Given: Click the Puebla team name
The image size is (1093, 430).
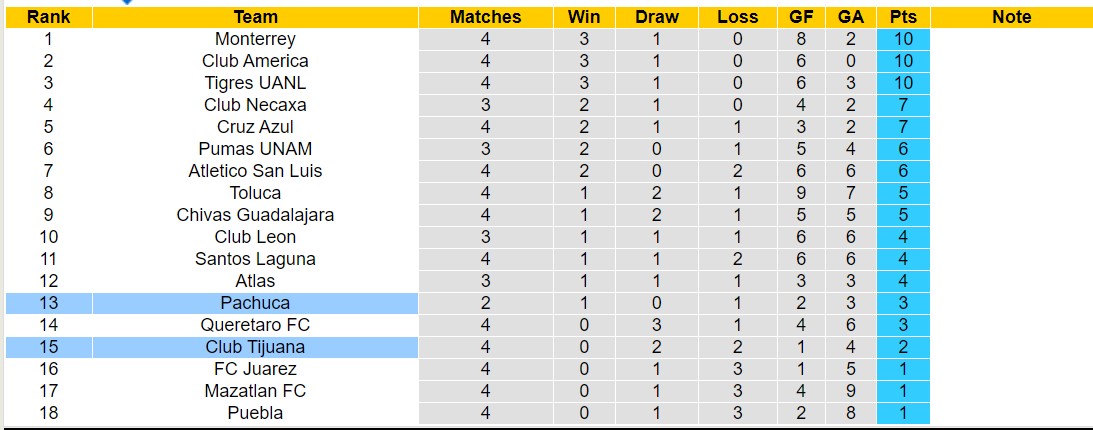Looking at the screenshot, I should [255, 413].
